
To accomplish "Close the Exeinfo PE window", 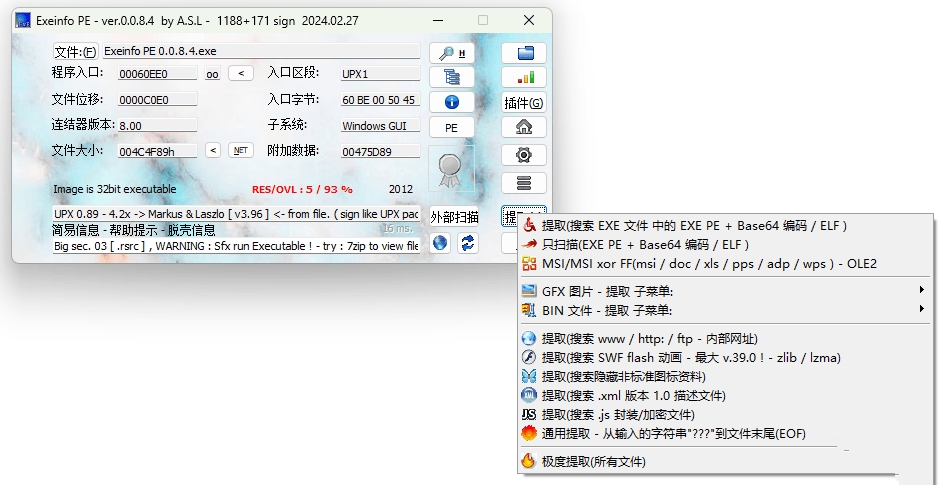I will [x=529, y=20].
